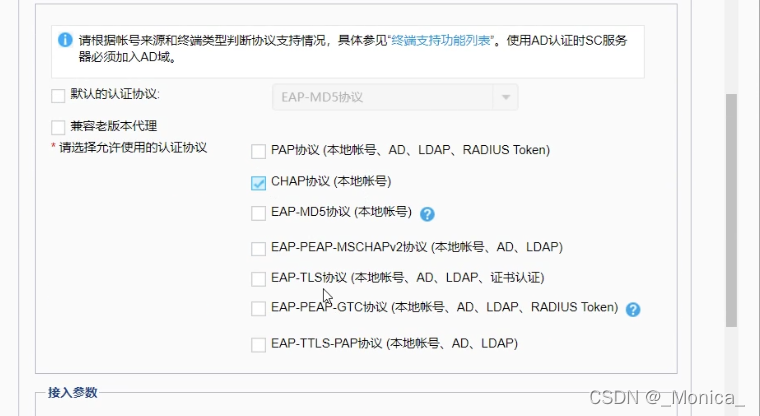Enable the 默认的认证协议 checkbox
The height and width of the screenshot is (416, 760).
click(x=58, y=96)
